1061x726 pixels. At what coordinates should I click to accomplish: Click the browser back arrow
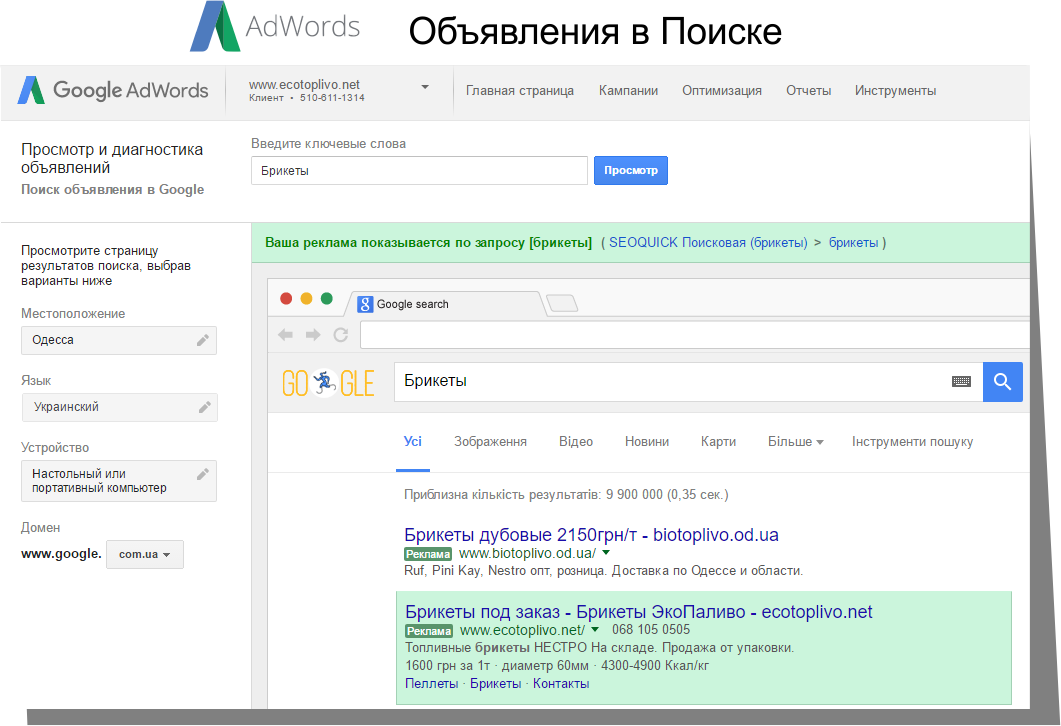(x=286, y=335)
